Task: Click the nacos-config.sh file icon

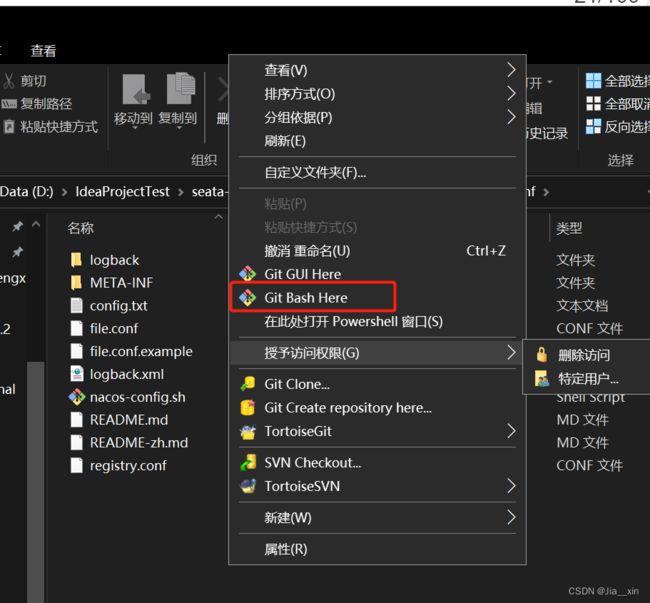Action: 77,397
